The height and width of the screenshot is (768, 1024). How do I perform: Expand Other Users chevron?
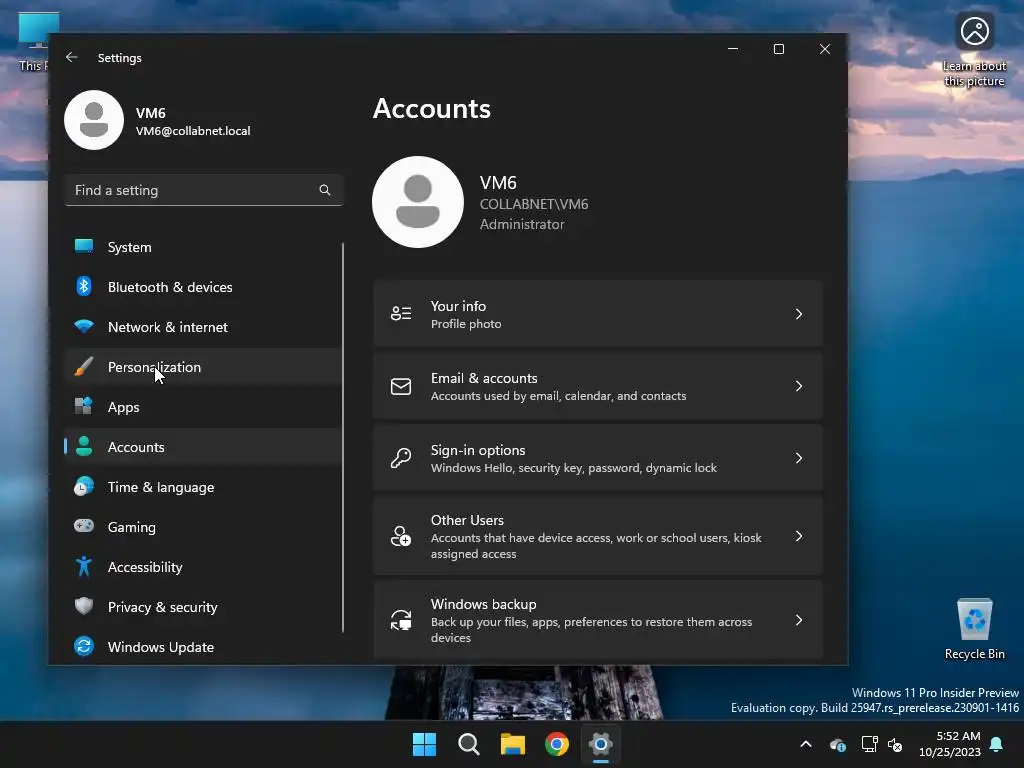(x=799, y=536)
